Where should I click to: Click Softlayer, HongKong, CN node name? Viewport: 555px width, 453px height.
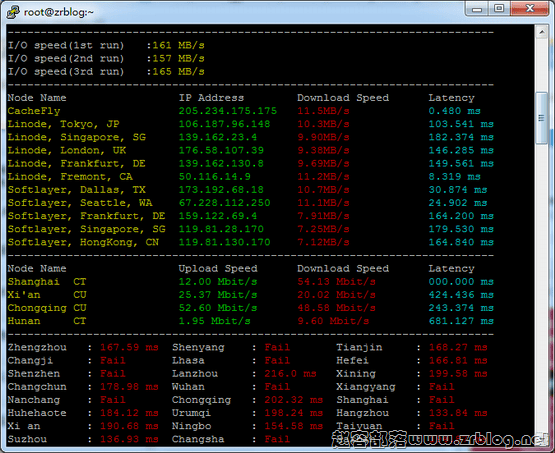click(83, 242)
